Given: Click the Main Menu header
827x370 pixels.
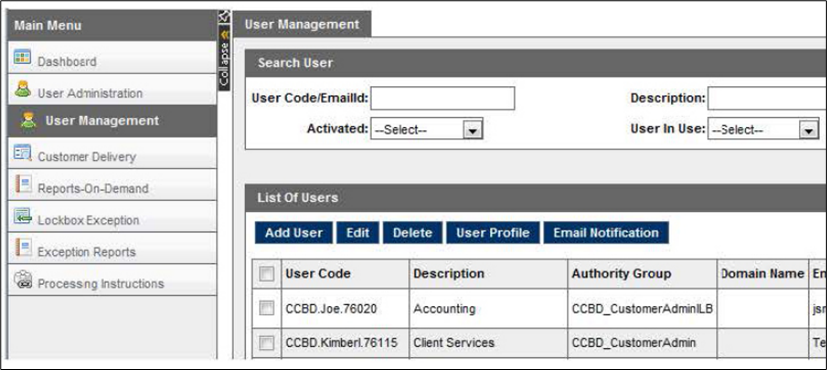Looking at the screenshot, I should pyautogui.click(x=112, y=25).
